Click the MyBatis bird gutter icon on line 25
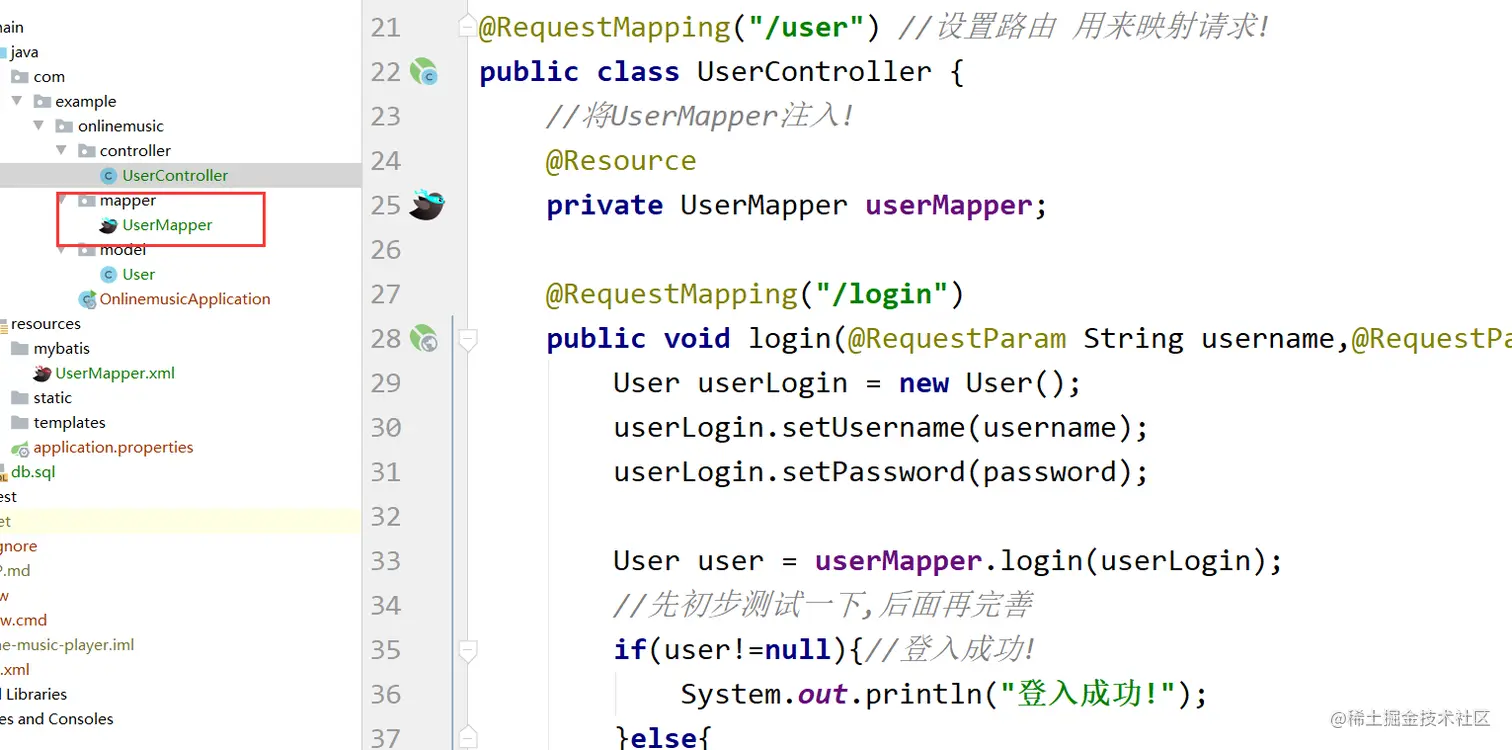 [427, 204]
